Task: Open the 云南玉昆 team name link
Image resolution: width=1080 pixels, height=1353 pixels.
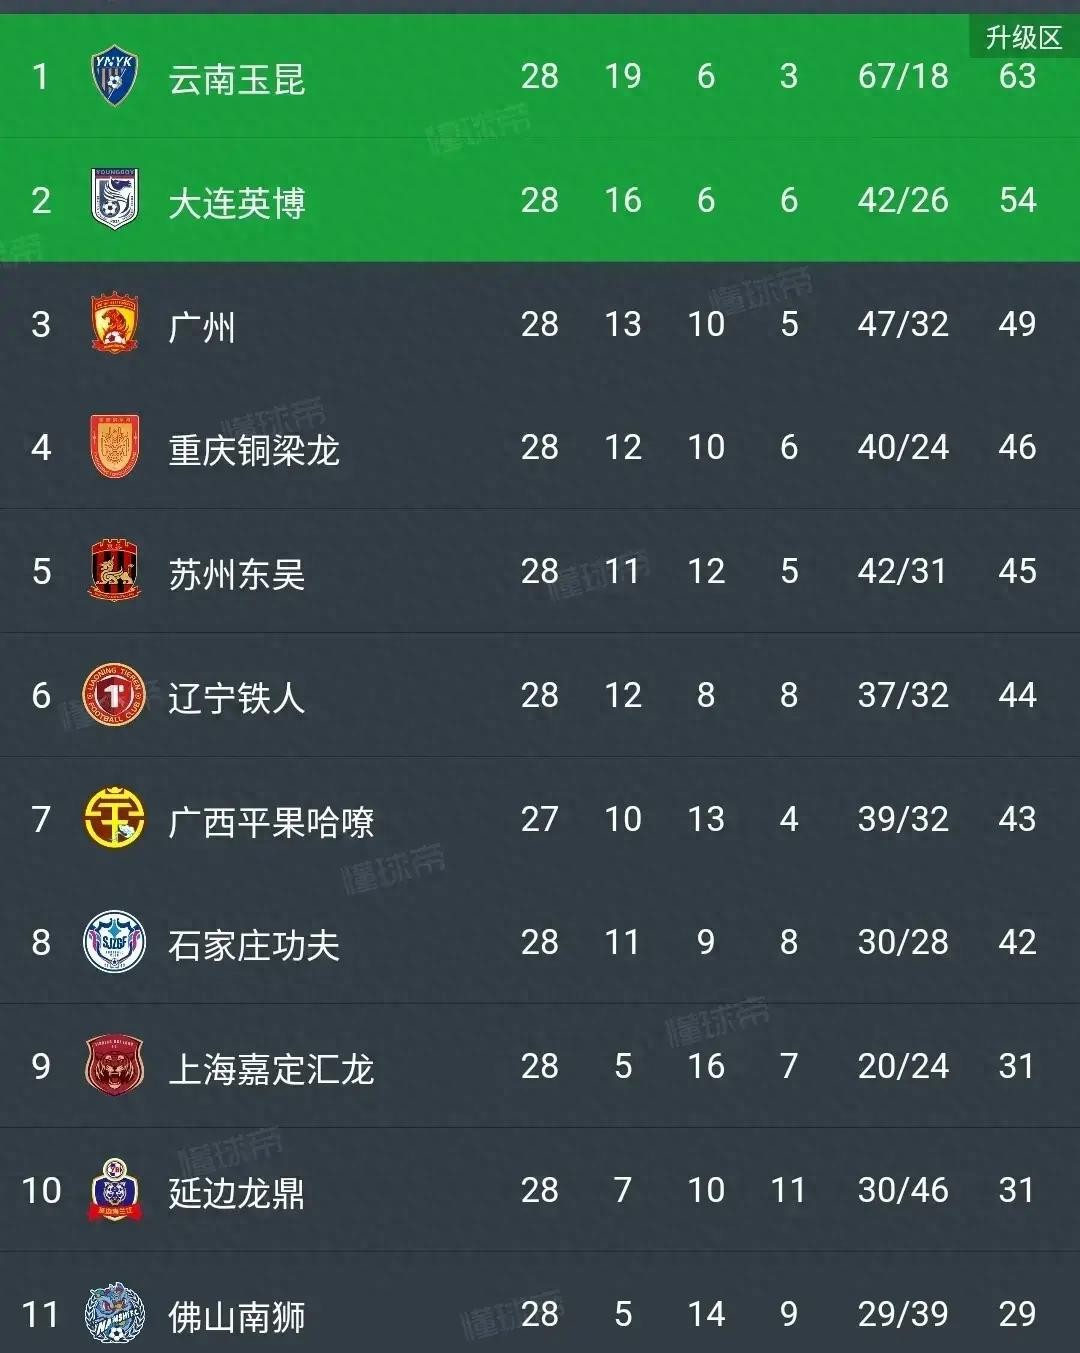Action: [236, 79]
